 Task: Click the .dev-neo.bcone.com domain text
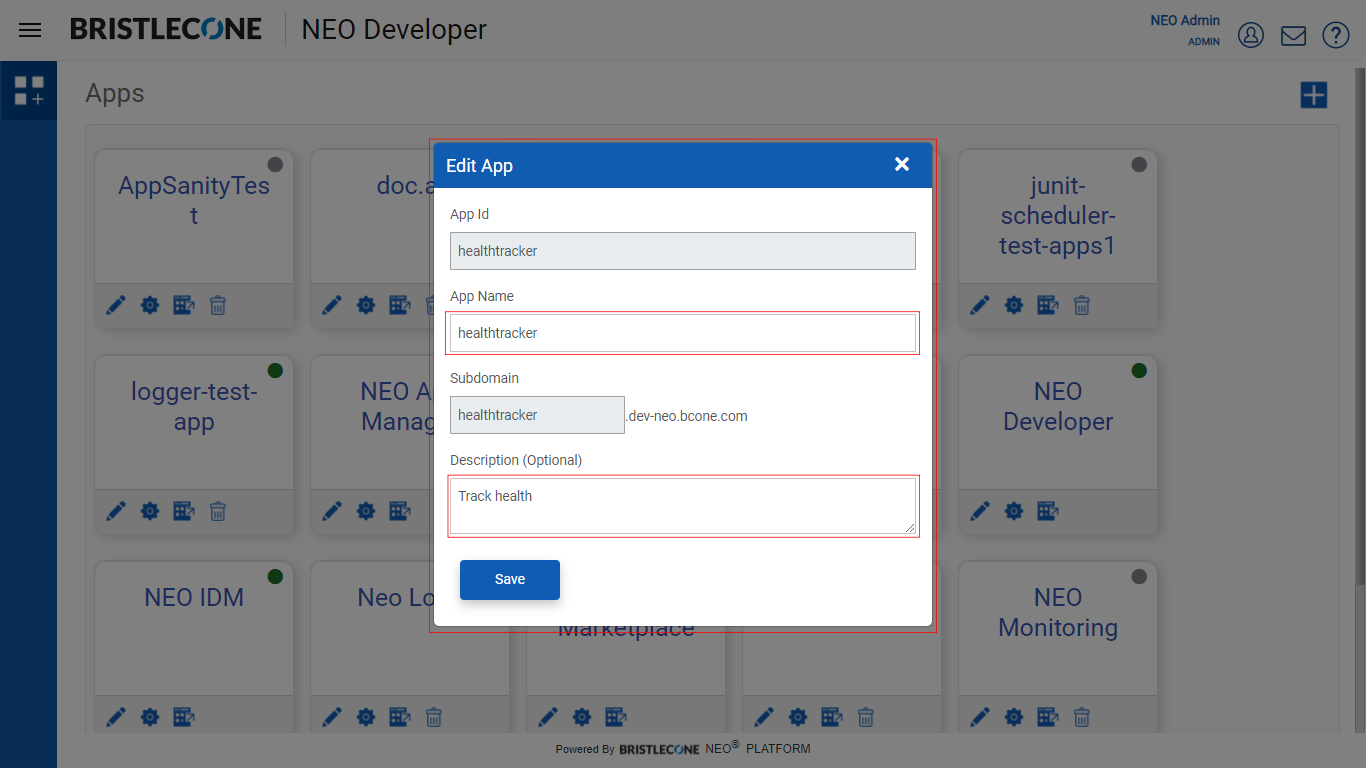click(687, 416)
